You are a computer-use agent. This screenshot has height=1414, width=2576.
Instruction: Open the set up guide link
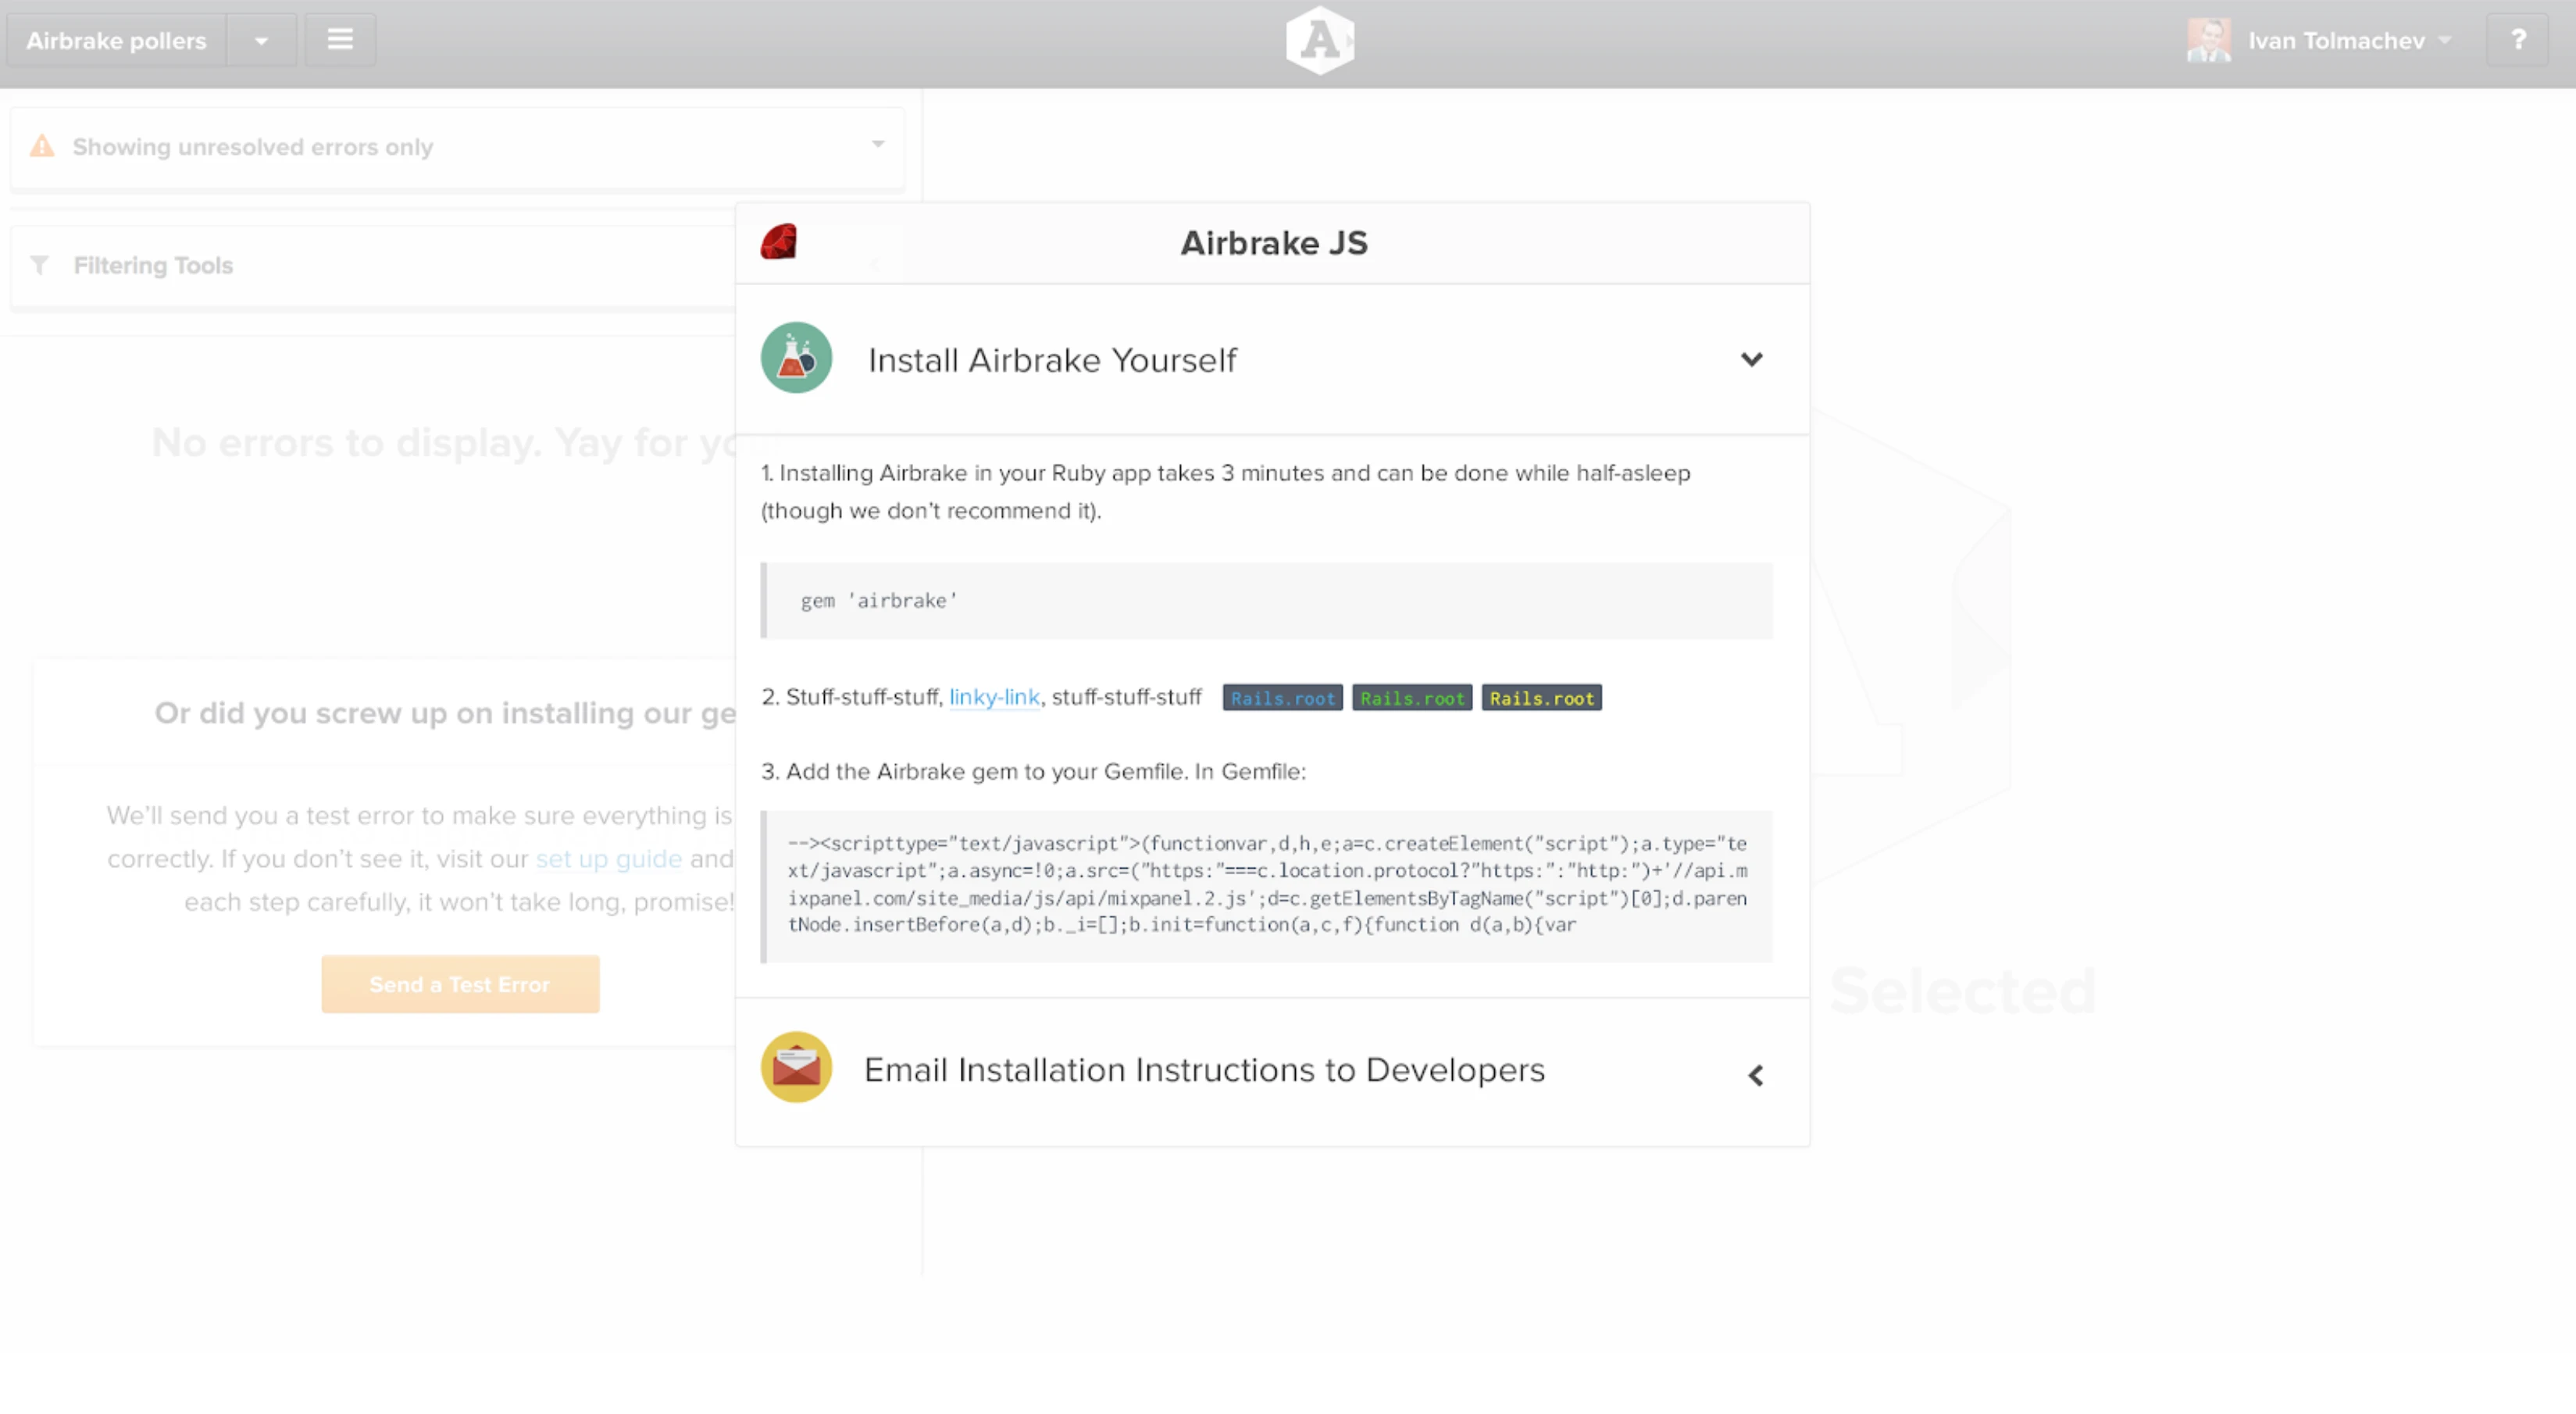click(x=608, y=859)
